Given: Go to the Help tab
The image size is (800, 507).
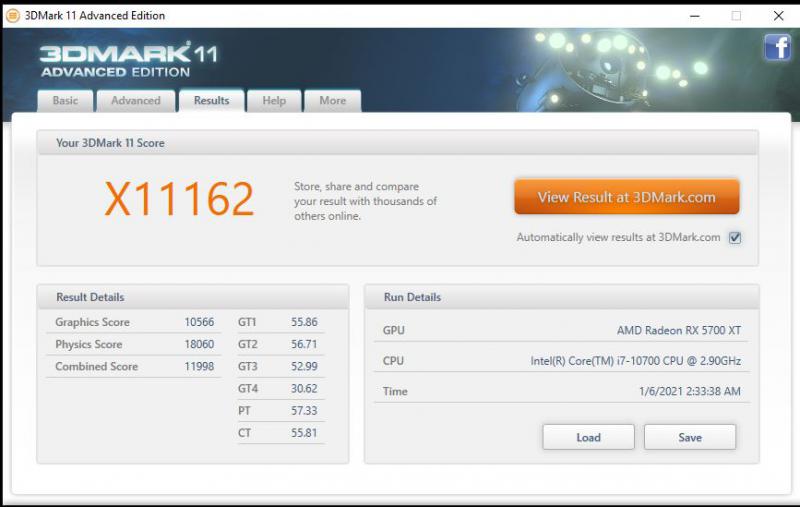Looking at the screenshot, I should click(274, 100).
